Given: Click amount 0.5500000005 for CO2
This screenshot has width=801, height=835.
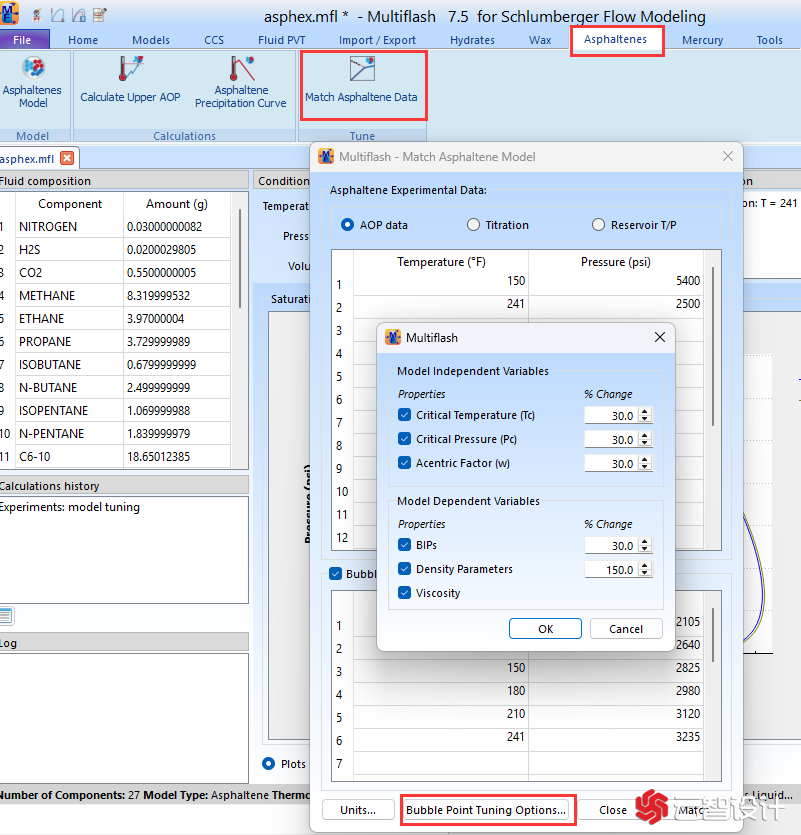Looking at the screenshot, I should click(176, 272).
